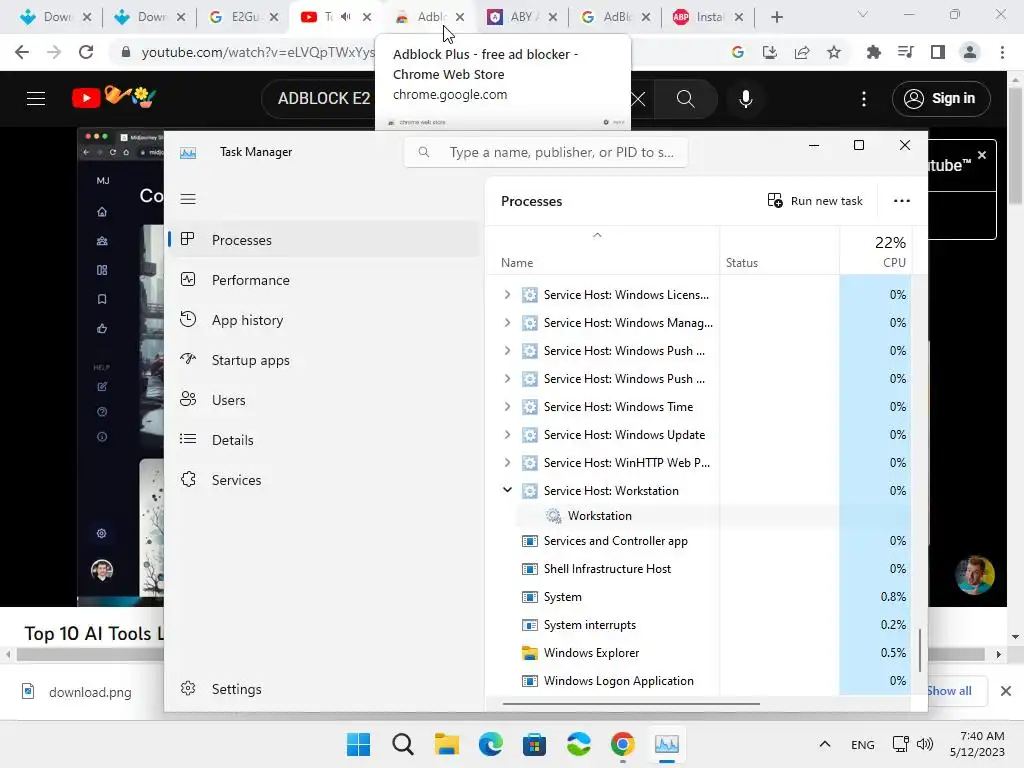Open the Task Manager hamburger navigation menu
The image size is (1024, 768).
point(188,199)
